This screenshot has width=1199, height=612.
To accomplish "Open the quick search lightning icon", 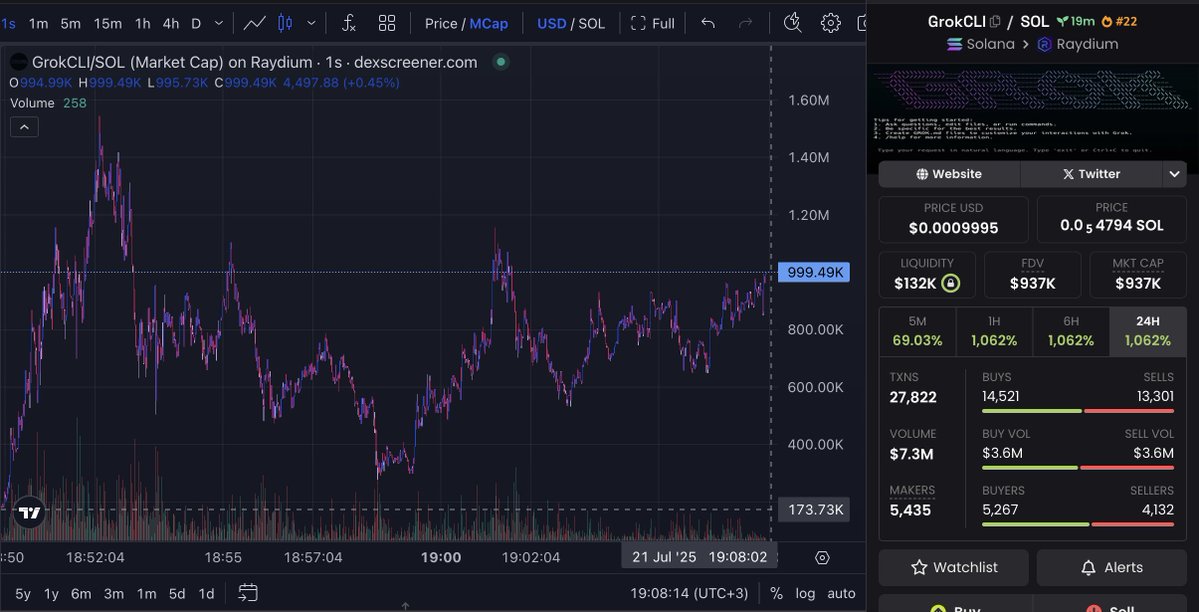I will (x=793, y=24).
